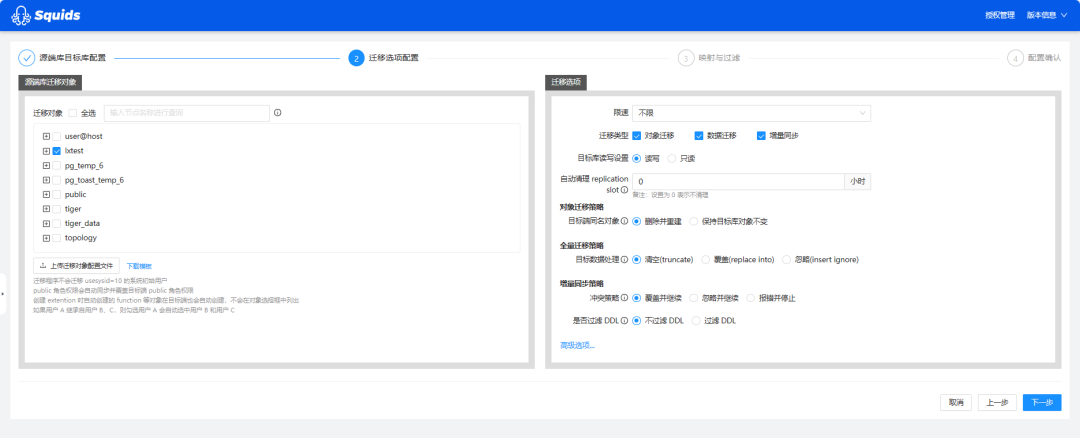
Task: Select 读写 radio option
Action: (x=636, y=158)
